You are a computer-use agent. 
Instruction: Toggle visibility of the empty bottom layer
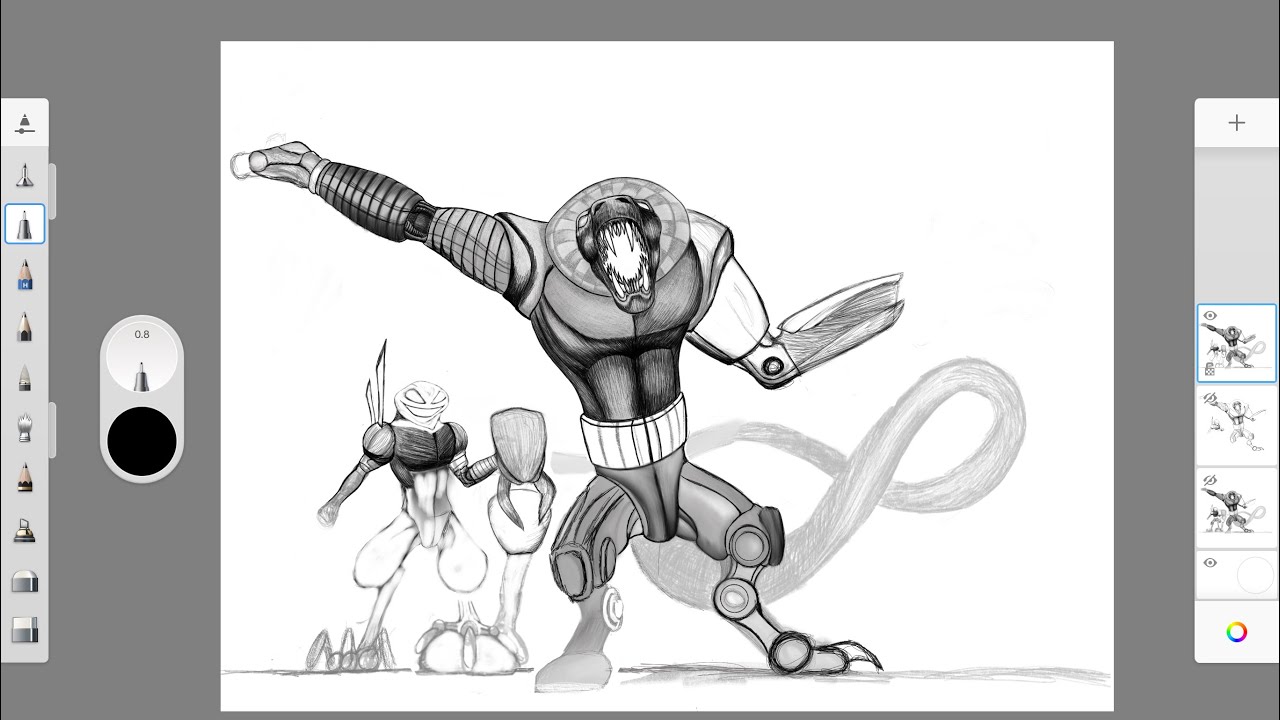pyautogui.click(x=1210, y=563)
